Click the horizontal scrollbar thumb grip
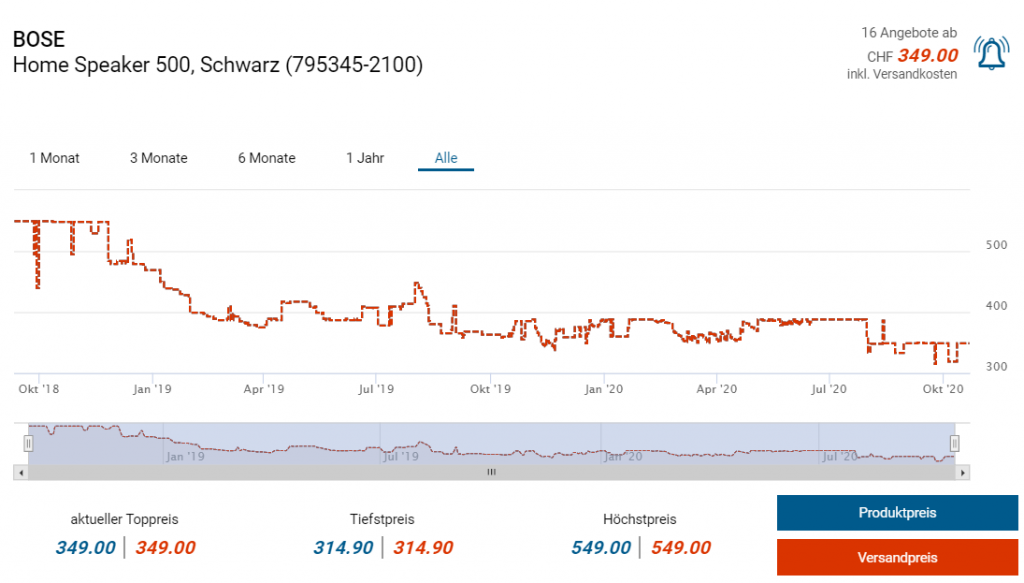Image resolution: width=1024 pixels, height=583 pixels. point(491,472)
